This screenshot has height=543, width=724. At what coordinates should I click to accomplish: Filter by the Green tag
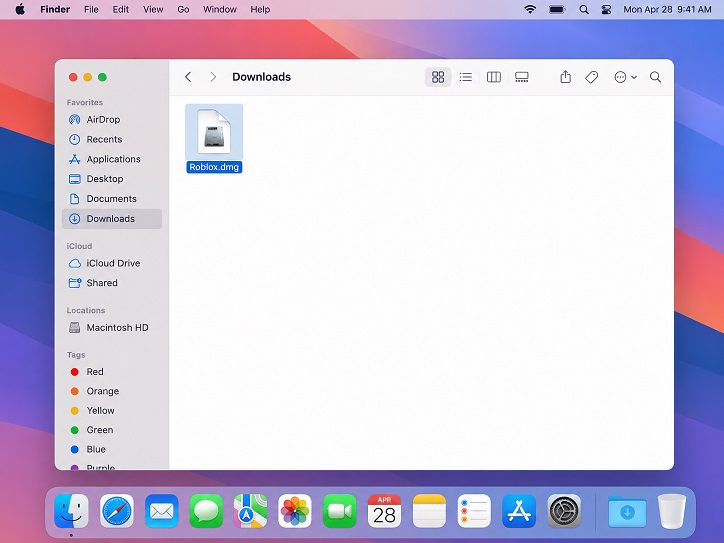[x=112, y=430]
